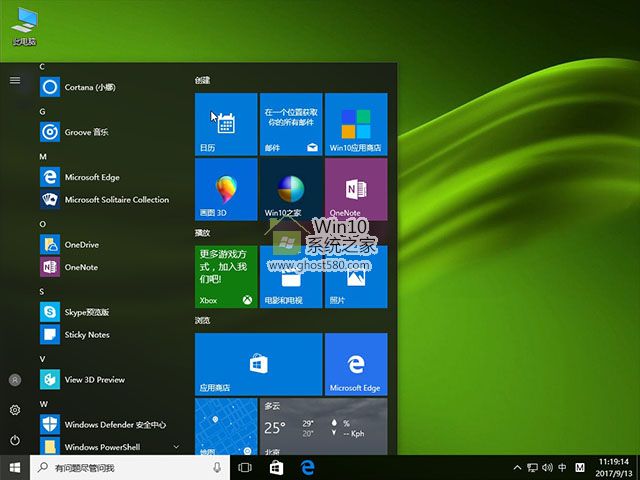Open Sticky Notes app
Image resolution: width=640 pixels, height=480 pixels.
(x=109, y=334)
